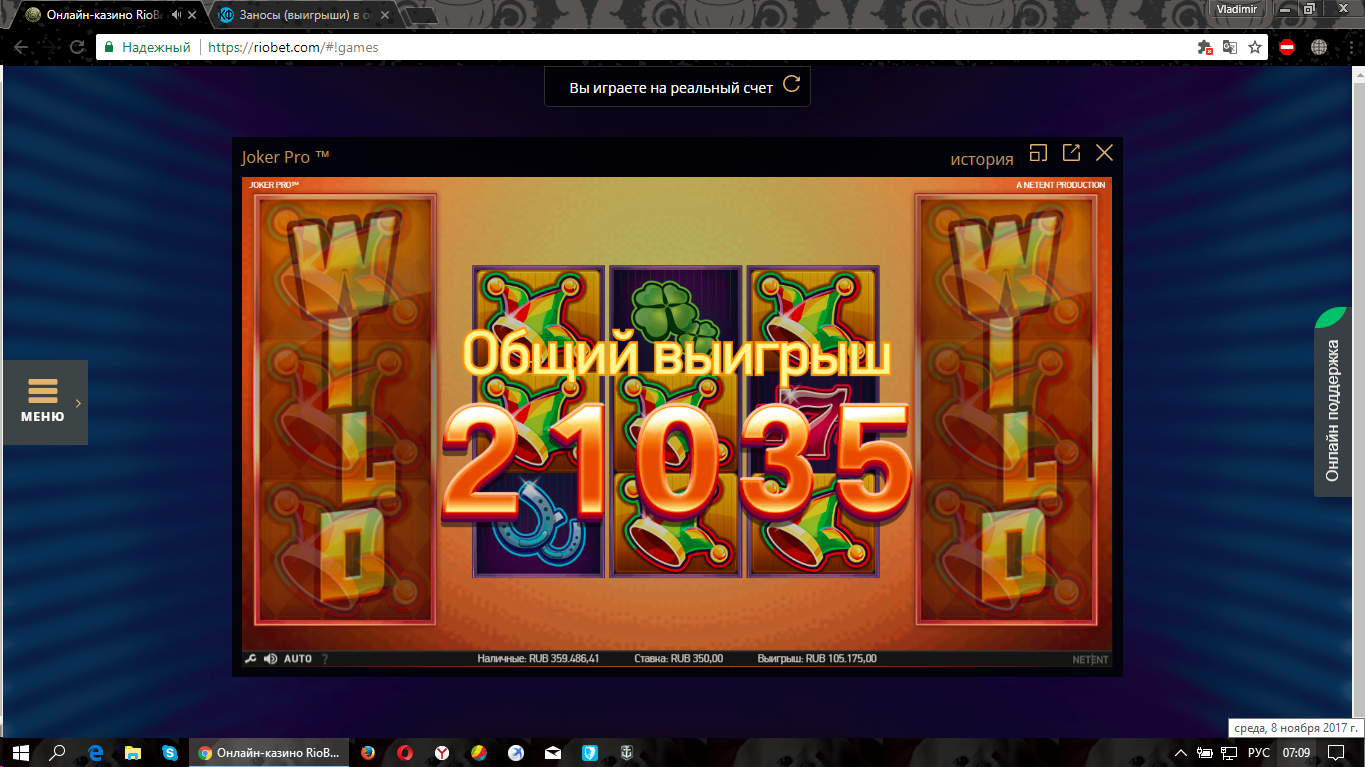The image size is (1365, 767).
Task: Launch Firefox from the taskbar
Action: (368, 752)
